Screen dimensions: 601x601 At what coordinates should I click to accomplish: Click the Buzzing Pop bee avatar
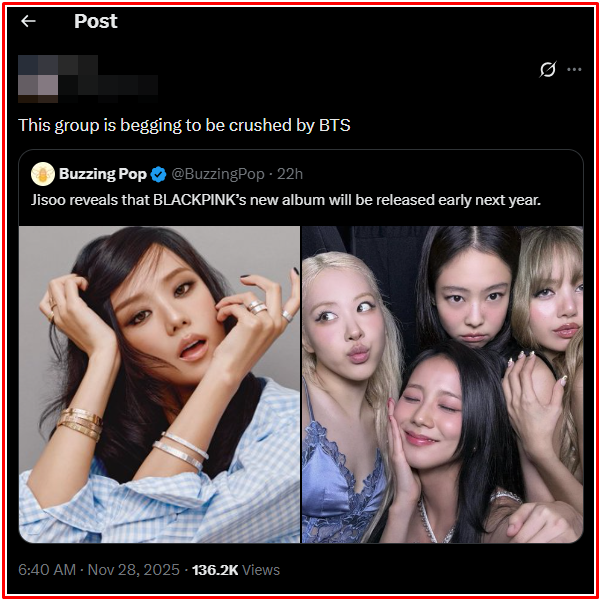43,174
